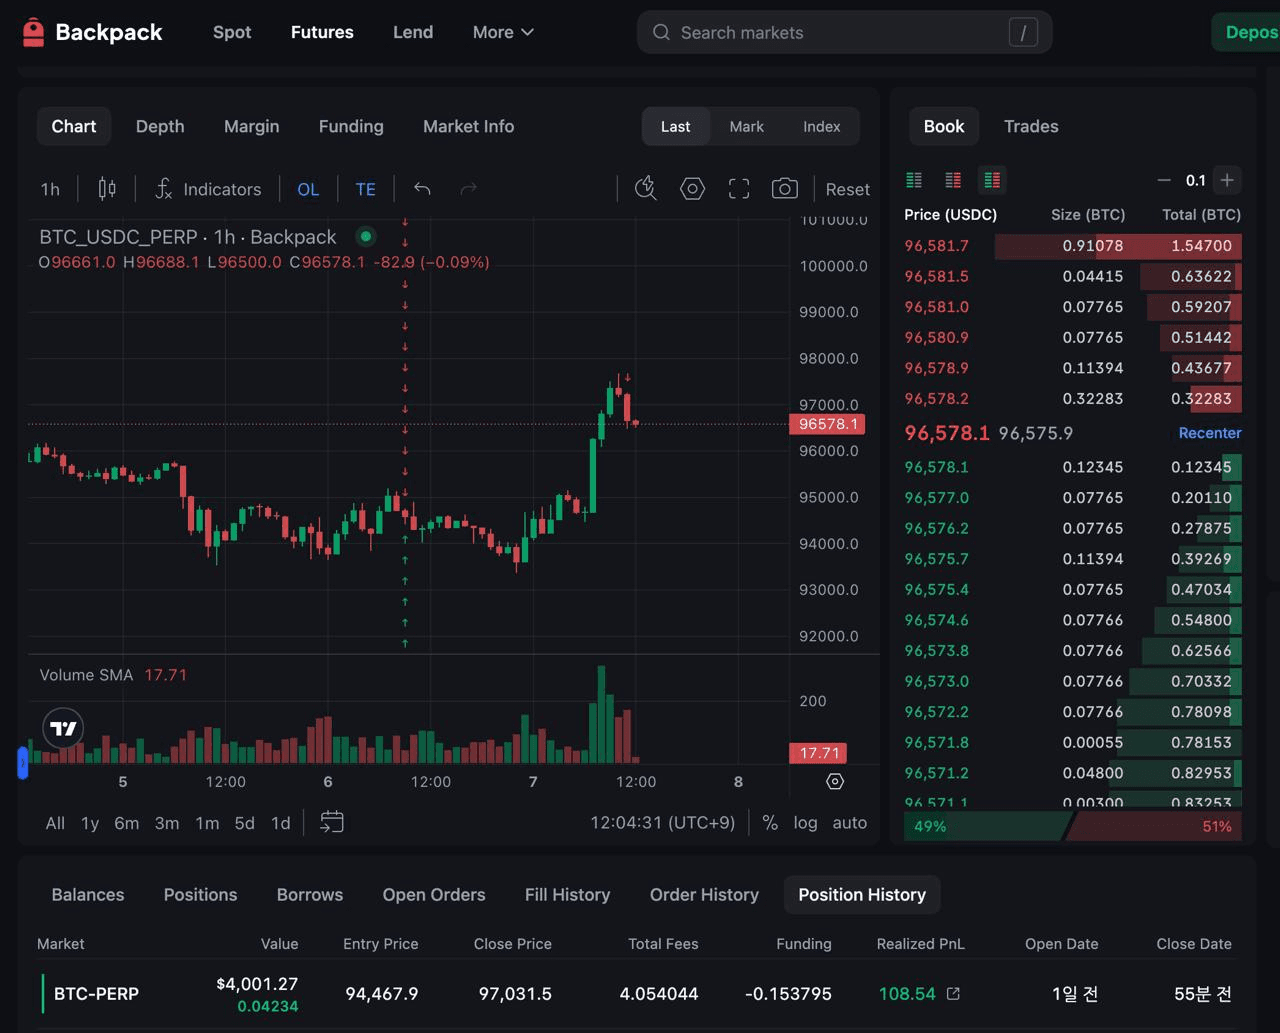The image size is (1280, 1033).
Task: Toggle percent scale on chart
Action: 770,822
